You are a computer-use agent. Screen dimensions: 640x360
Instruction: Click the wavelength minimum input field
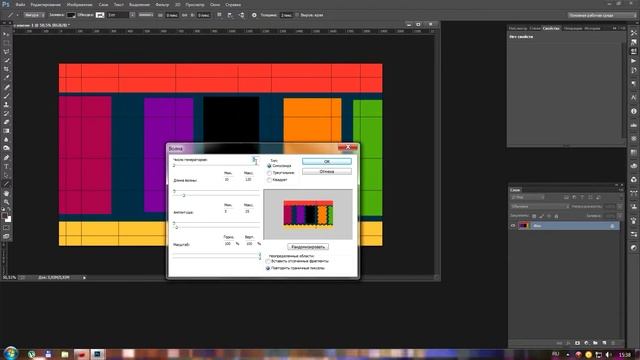(x=228, y=180)
